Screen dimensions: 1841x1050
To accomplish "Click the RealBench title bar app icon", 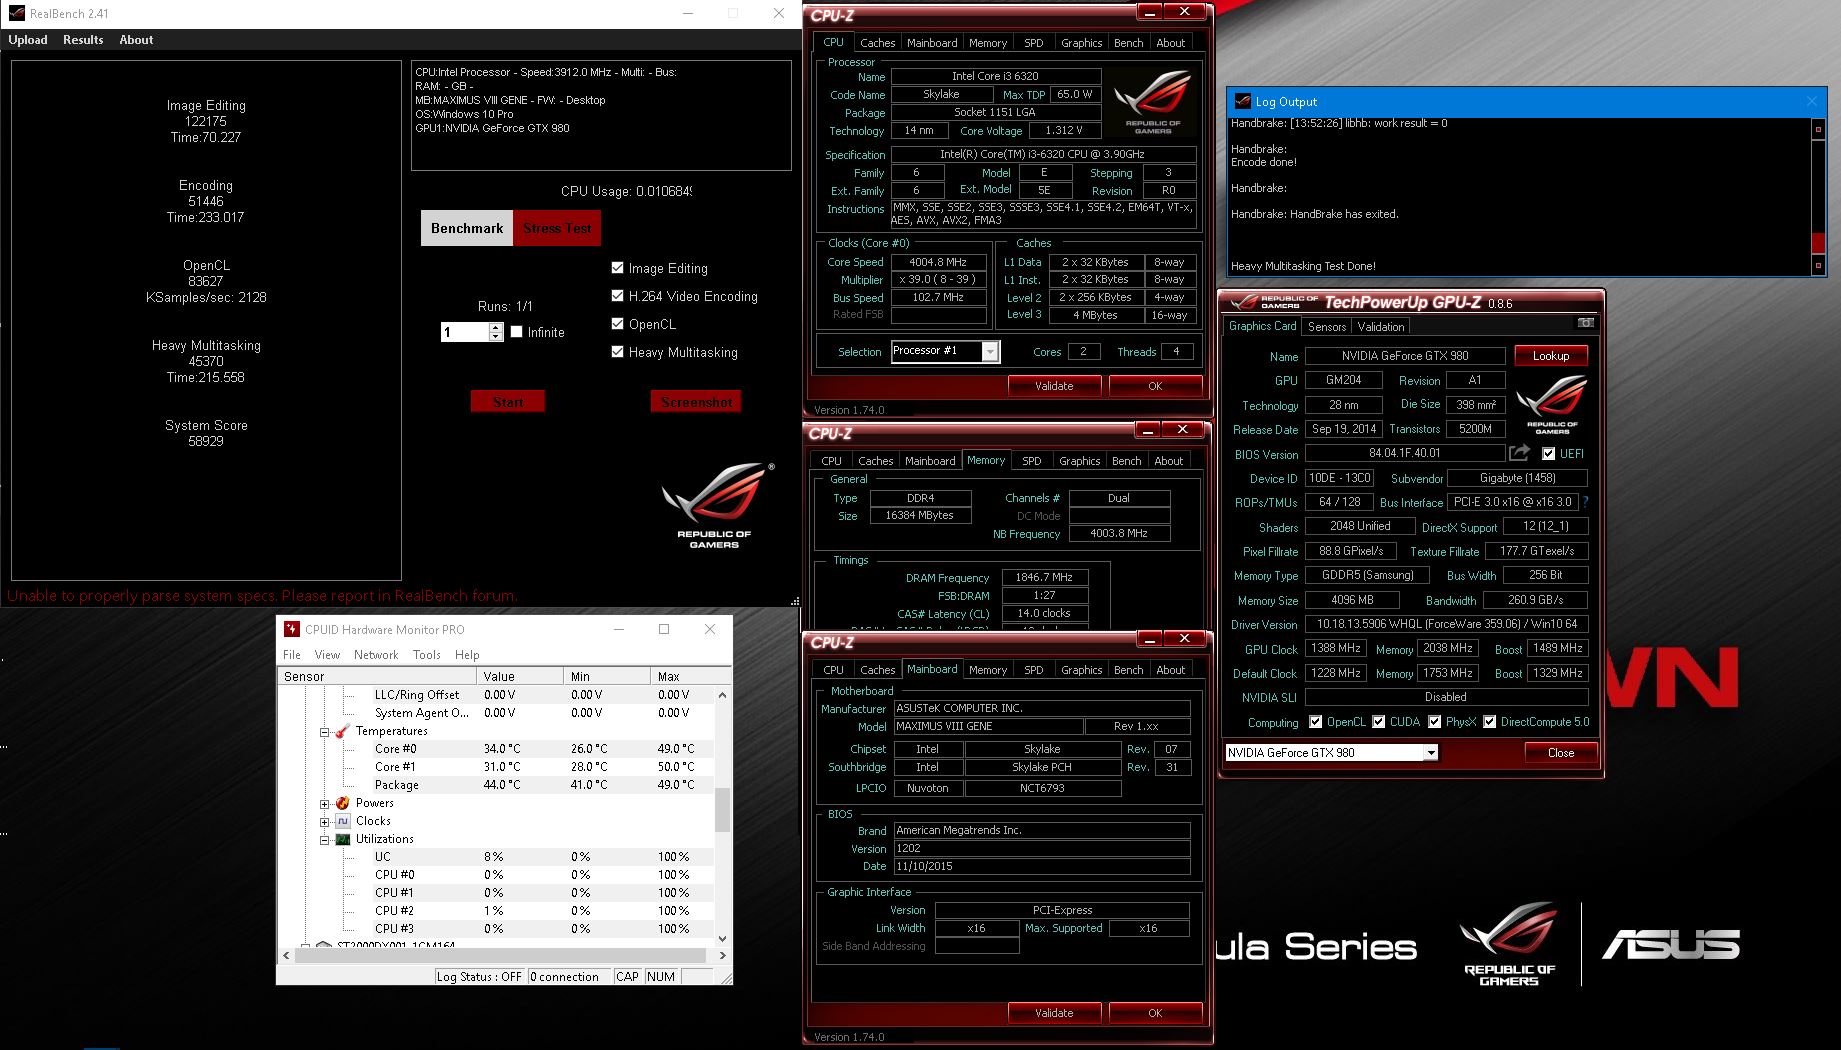I will pyautogui.click(x=16, y=13).
